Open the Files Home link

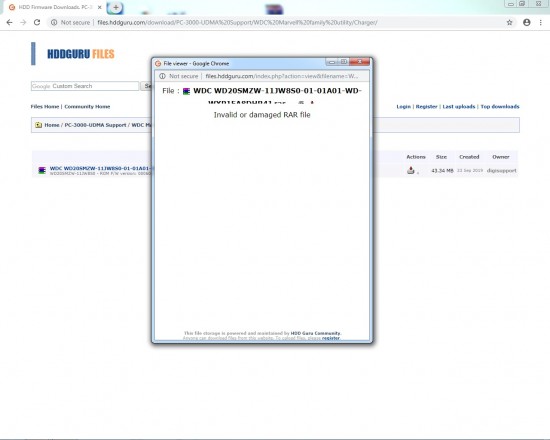point(45,107)
